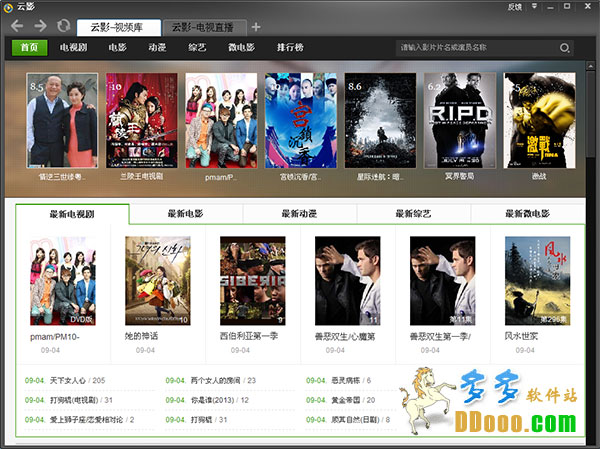Click the vertical scrollbar thumb

[x=590, y=113]
